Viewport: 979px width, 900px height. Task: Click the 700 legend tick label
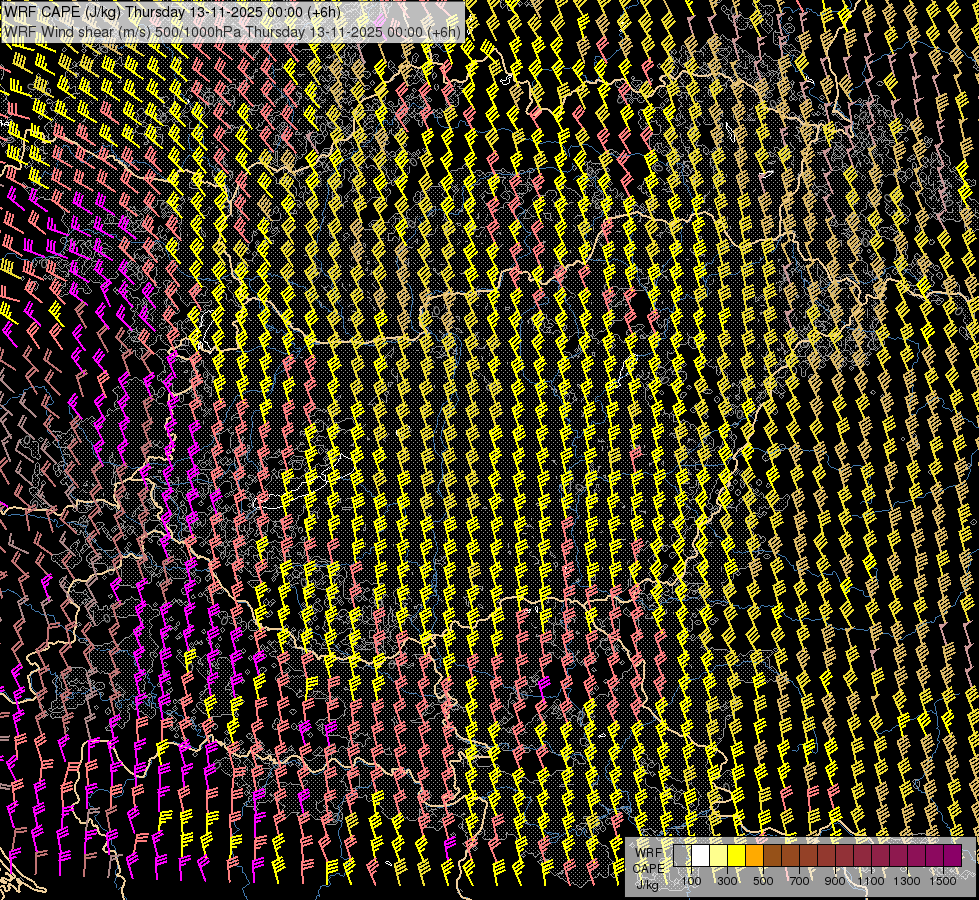pyautogui.click(x=799, y=881)
